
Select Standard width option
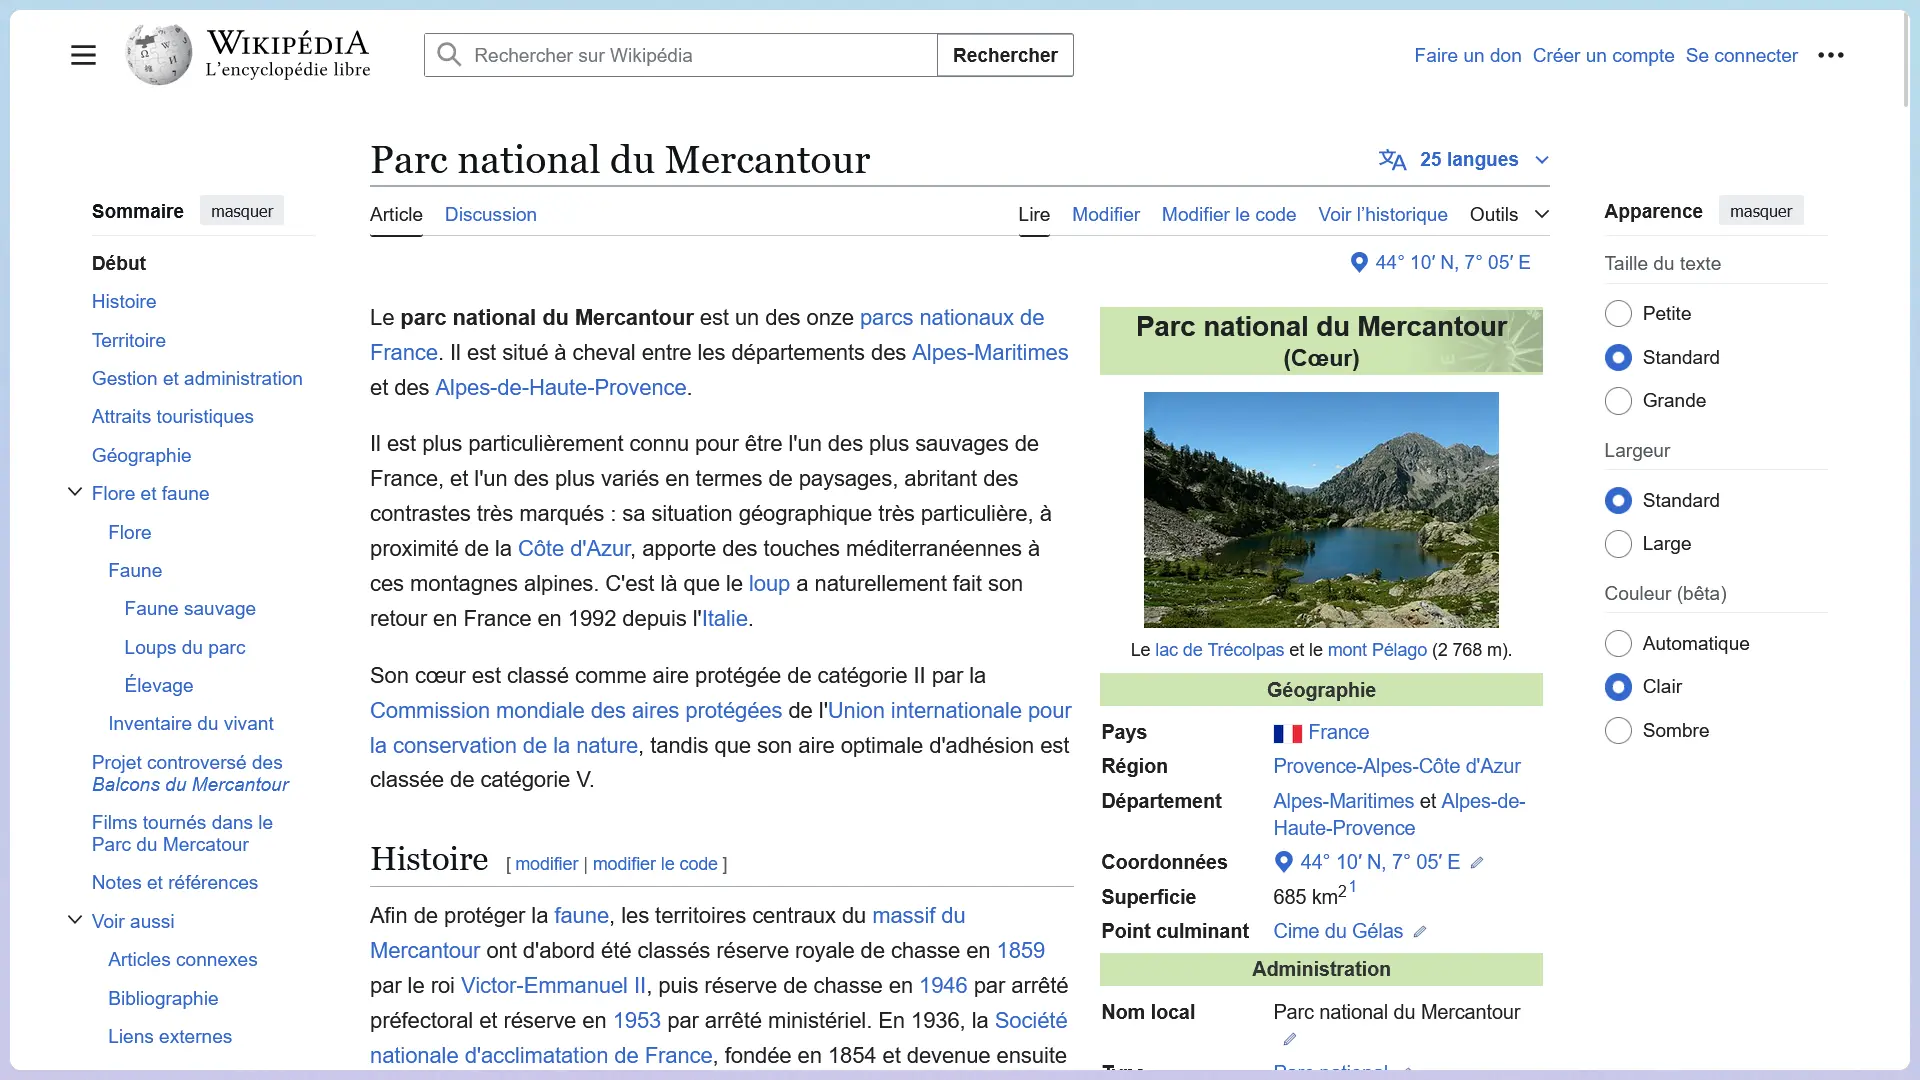click(1618, 500)
